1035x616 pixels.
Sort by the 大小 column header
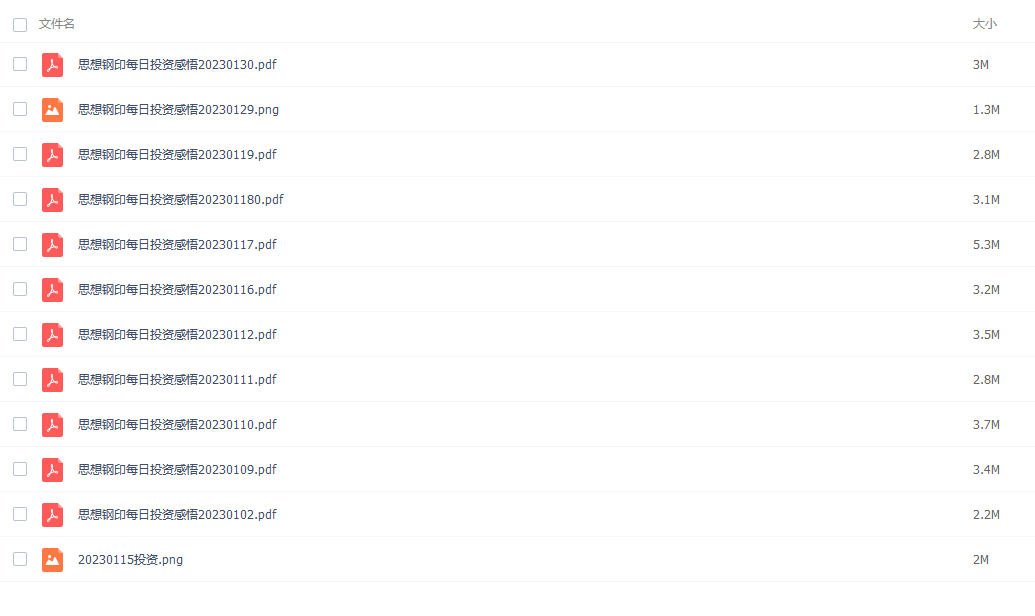pos(984,24)
